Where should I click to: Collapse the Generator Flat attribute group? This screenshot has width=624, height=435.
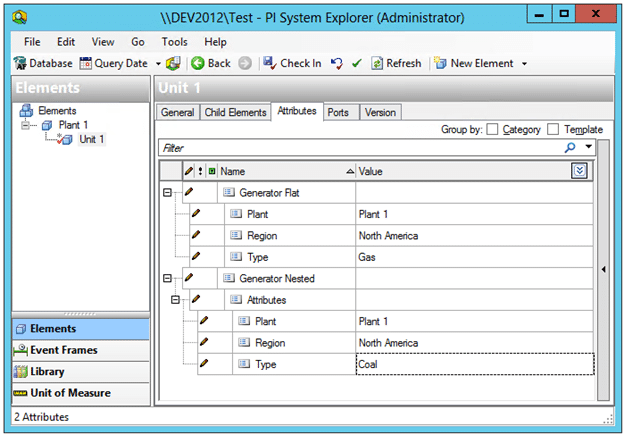(168, 192)
